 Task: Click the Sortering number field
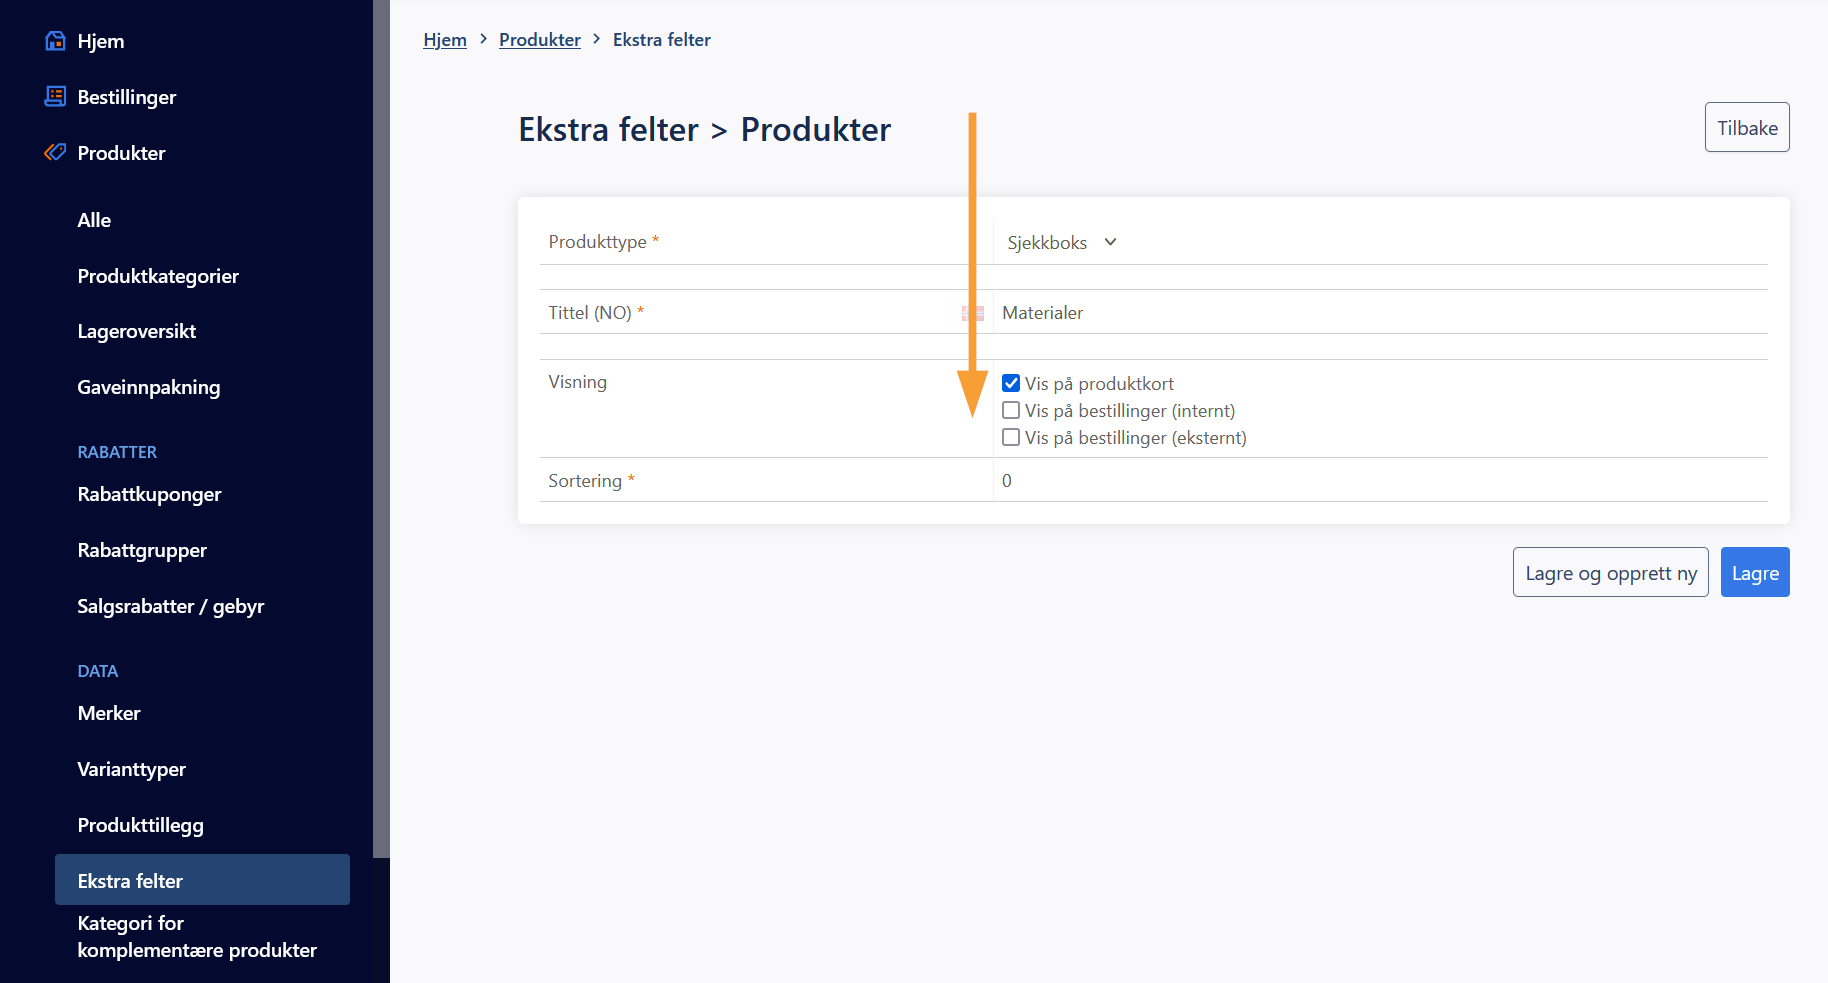coord(1380,481)
